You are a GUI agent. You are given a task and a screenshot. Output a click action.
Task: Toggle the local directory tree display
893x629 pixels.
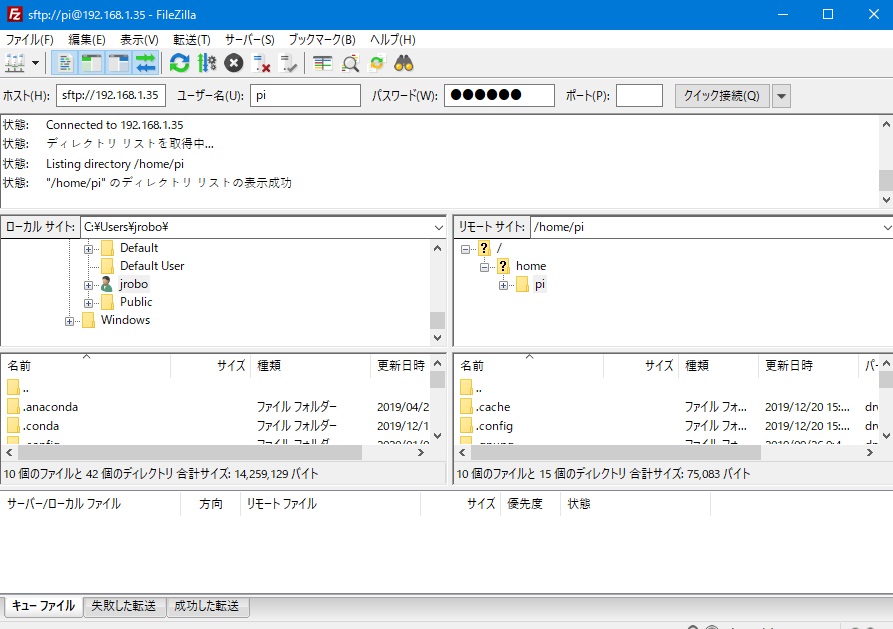click(92, 63)
